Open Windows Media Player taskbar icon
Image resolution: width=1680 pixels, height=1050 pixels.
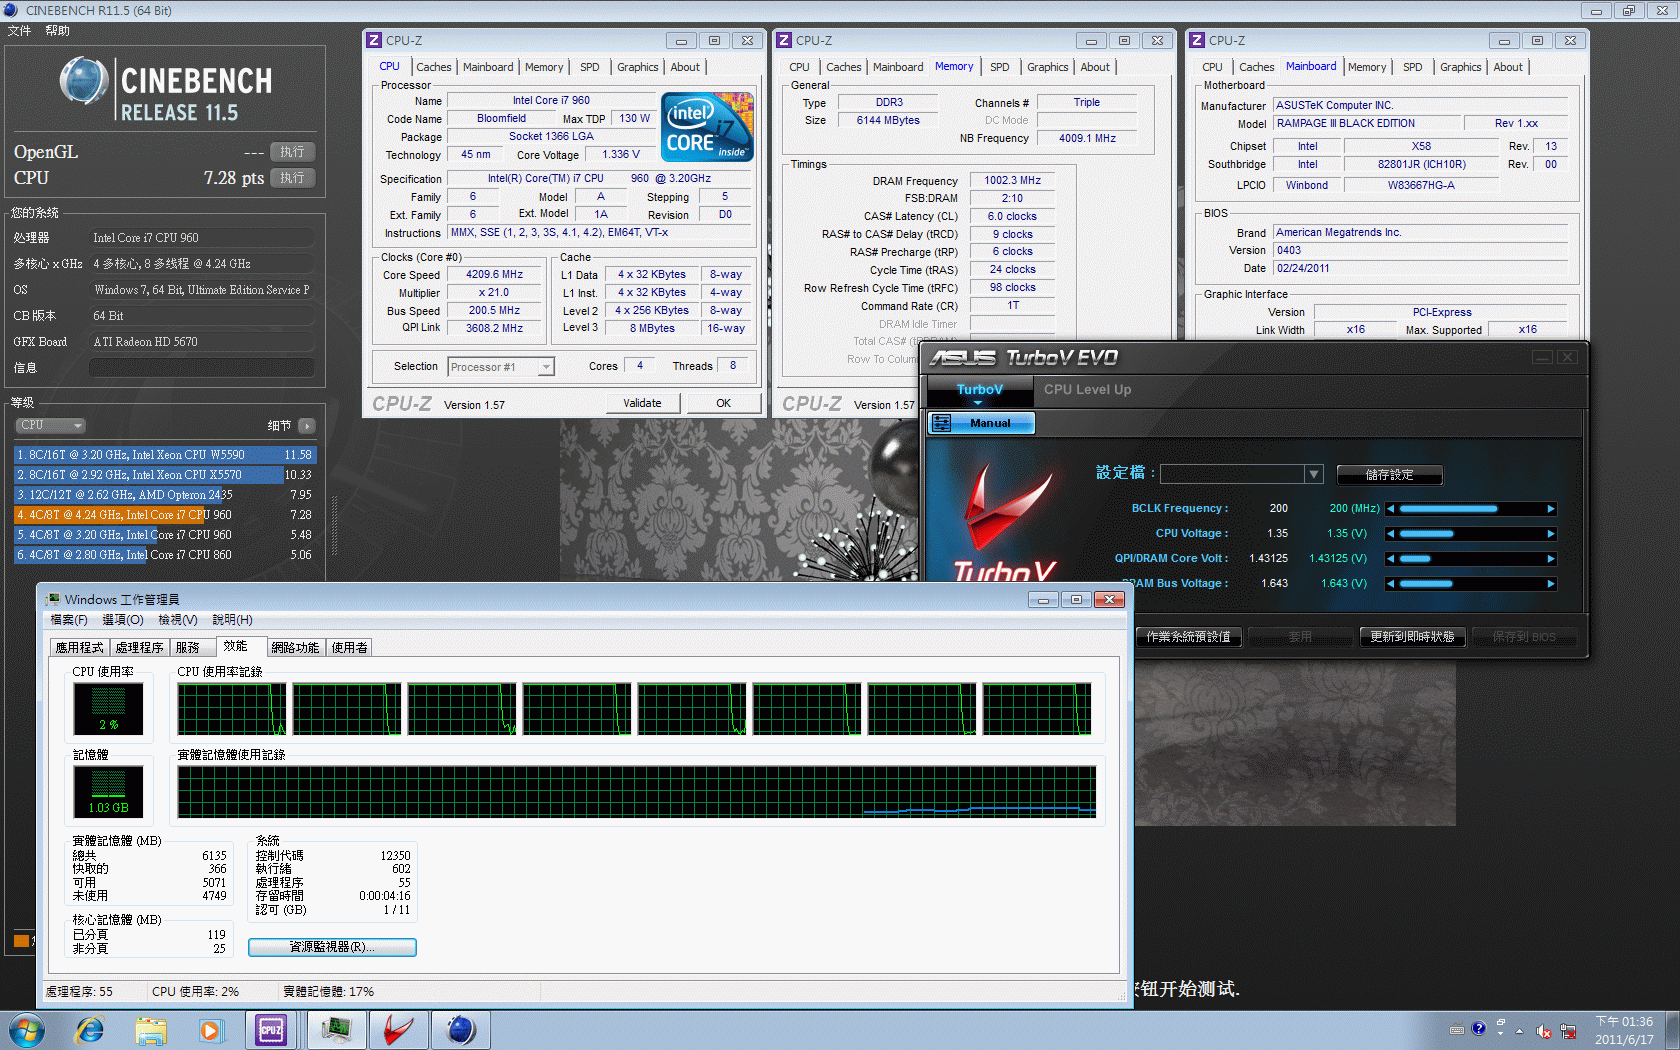click(x=210, y=1030)
